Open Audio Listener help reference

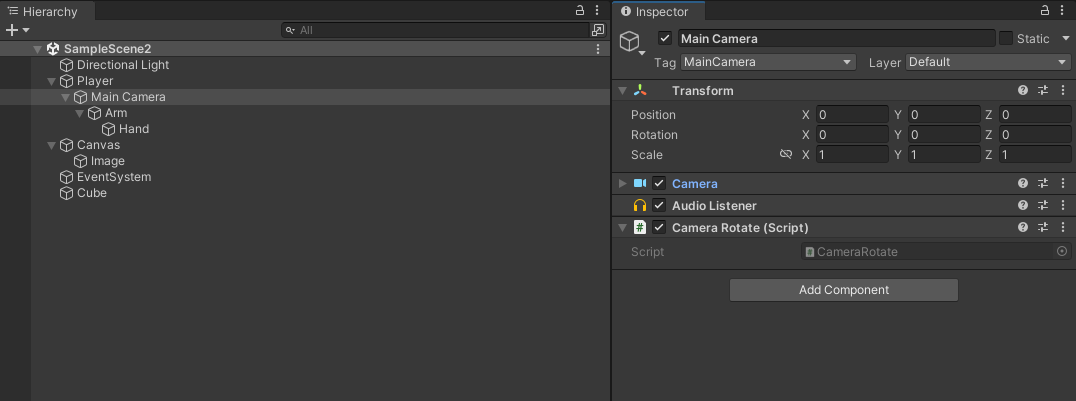coord(1023,205)
